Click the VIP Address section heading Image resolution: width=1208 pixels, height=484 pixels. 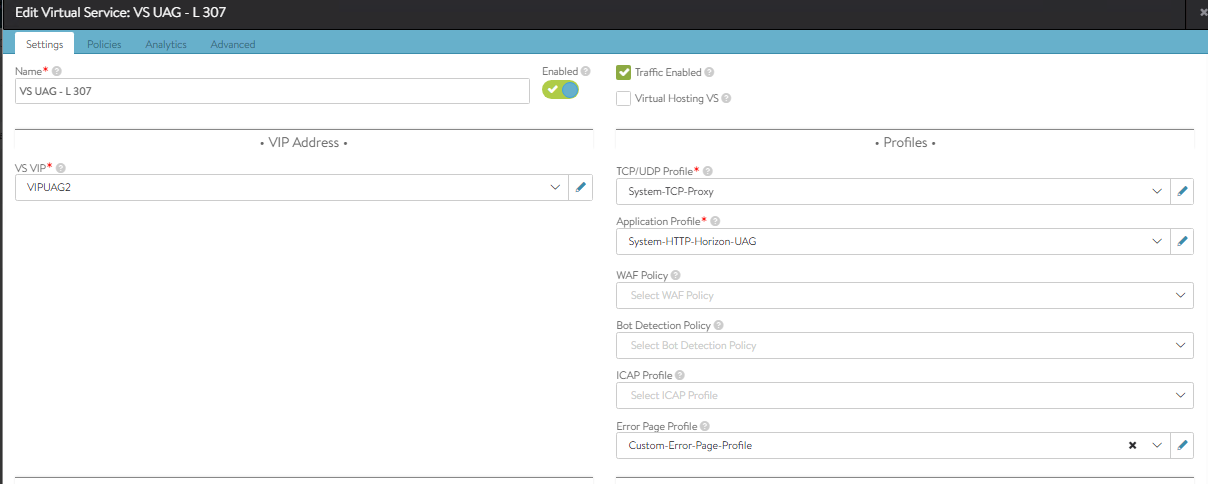click(x=303, y=143)
